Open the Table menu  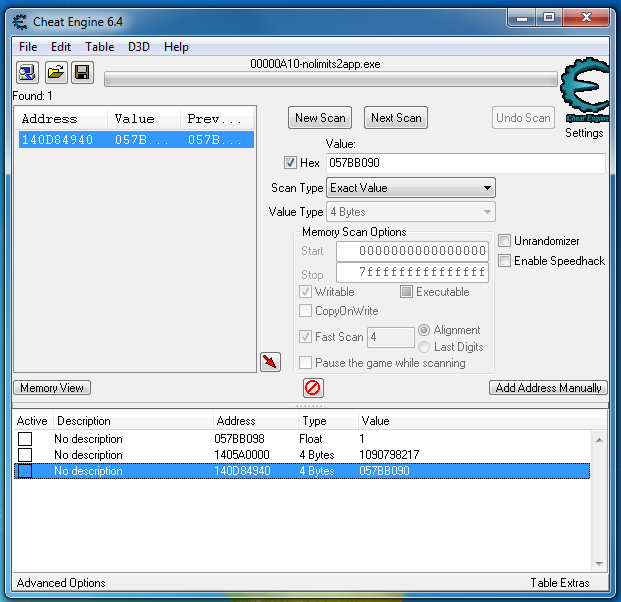(99, 47)
